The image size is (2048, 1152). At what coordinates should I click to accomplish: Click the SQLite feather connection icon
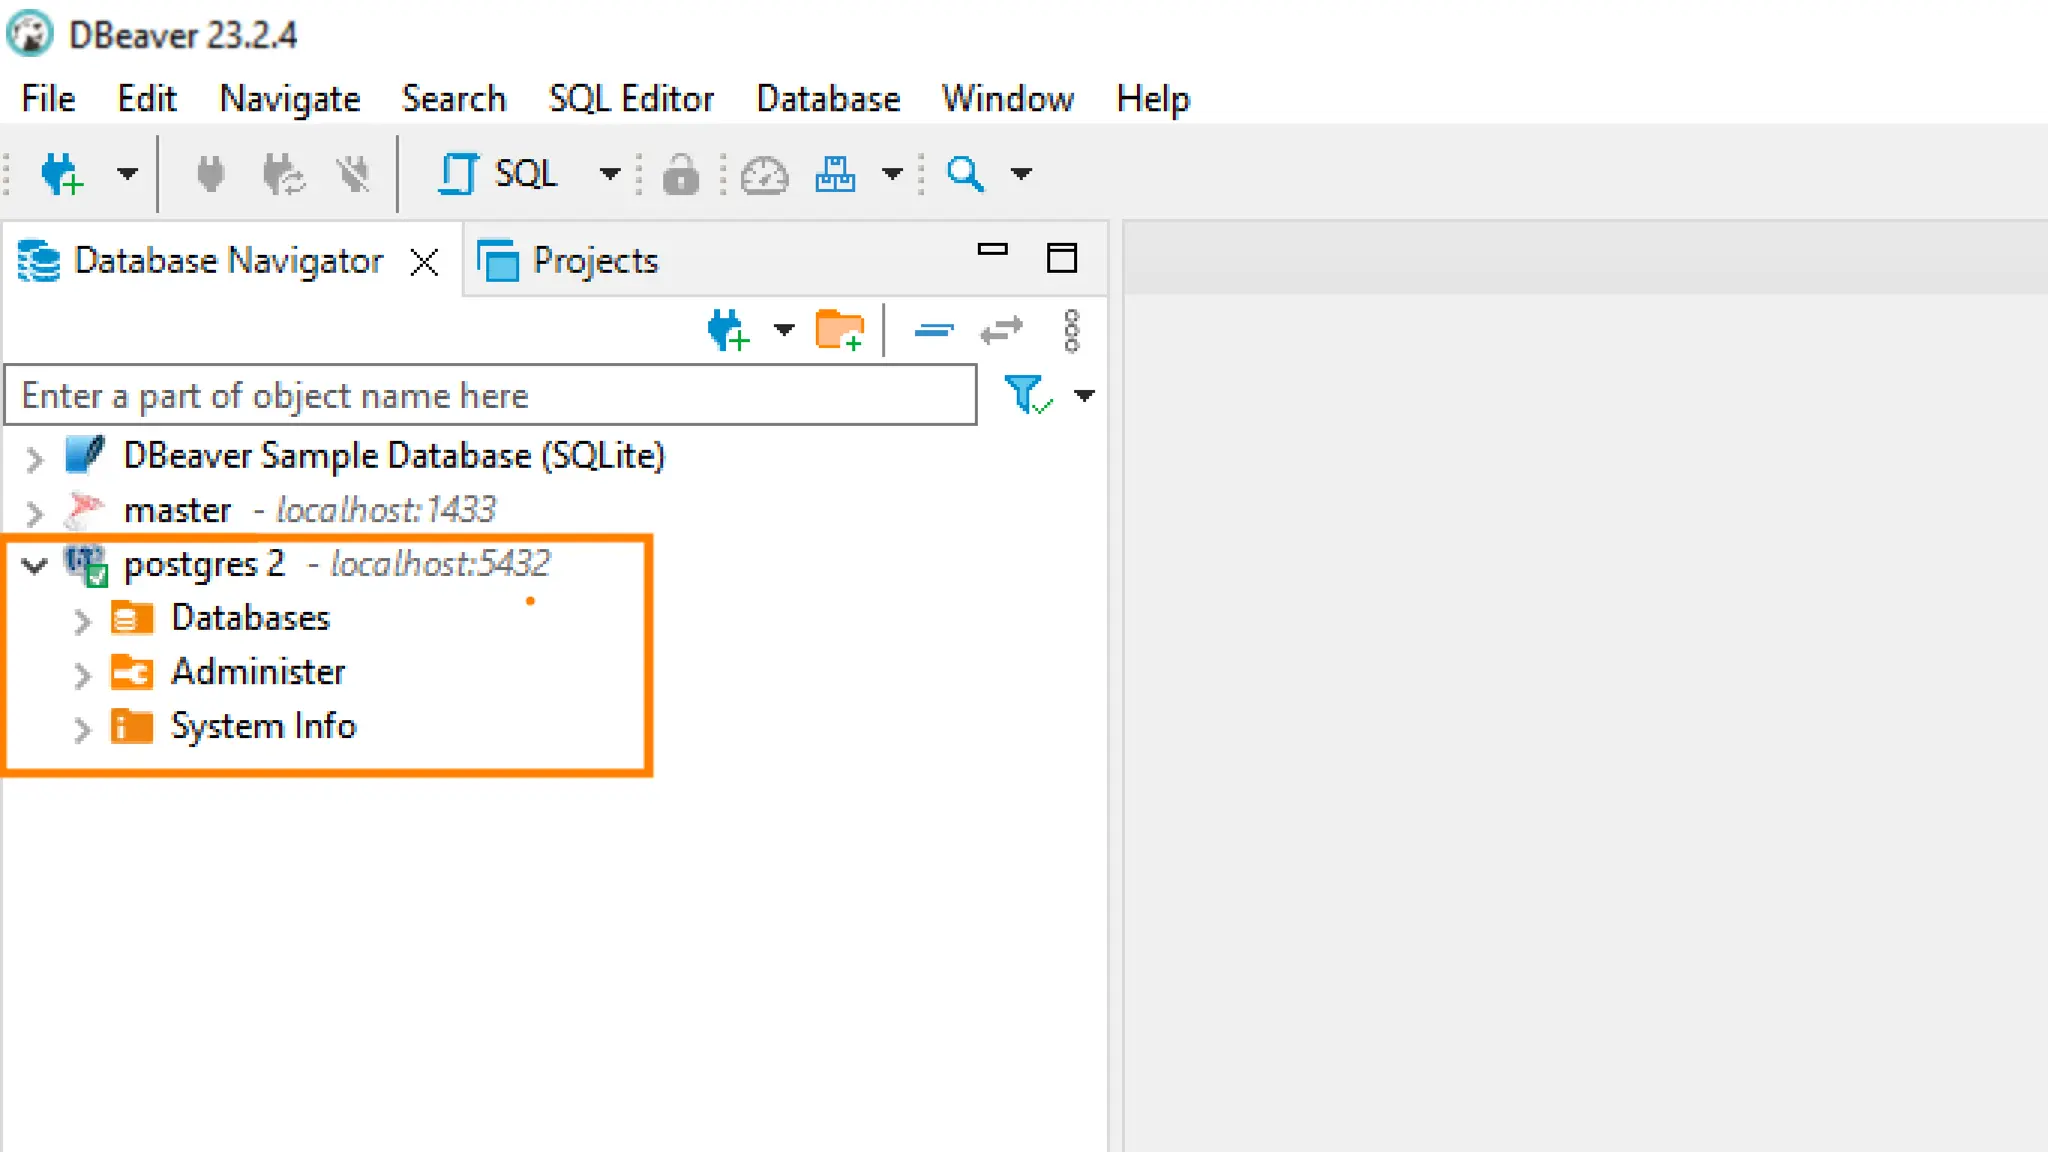[x=84, y=455]
